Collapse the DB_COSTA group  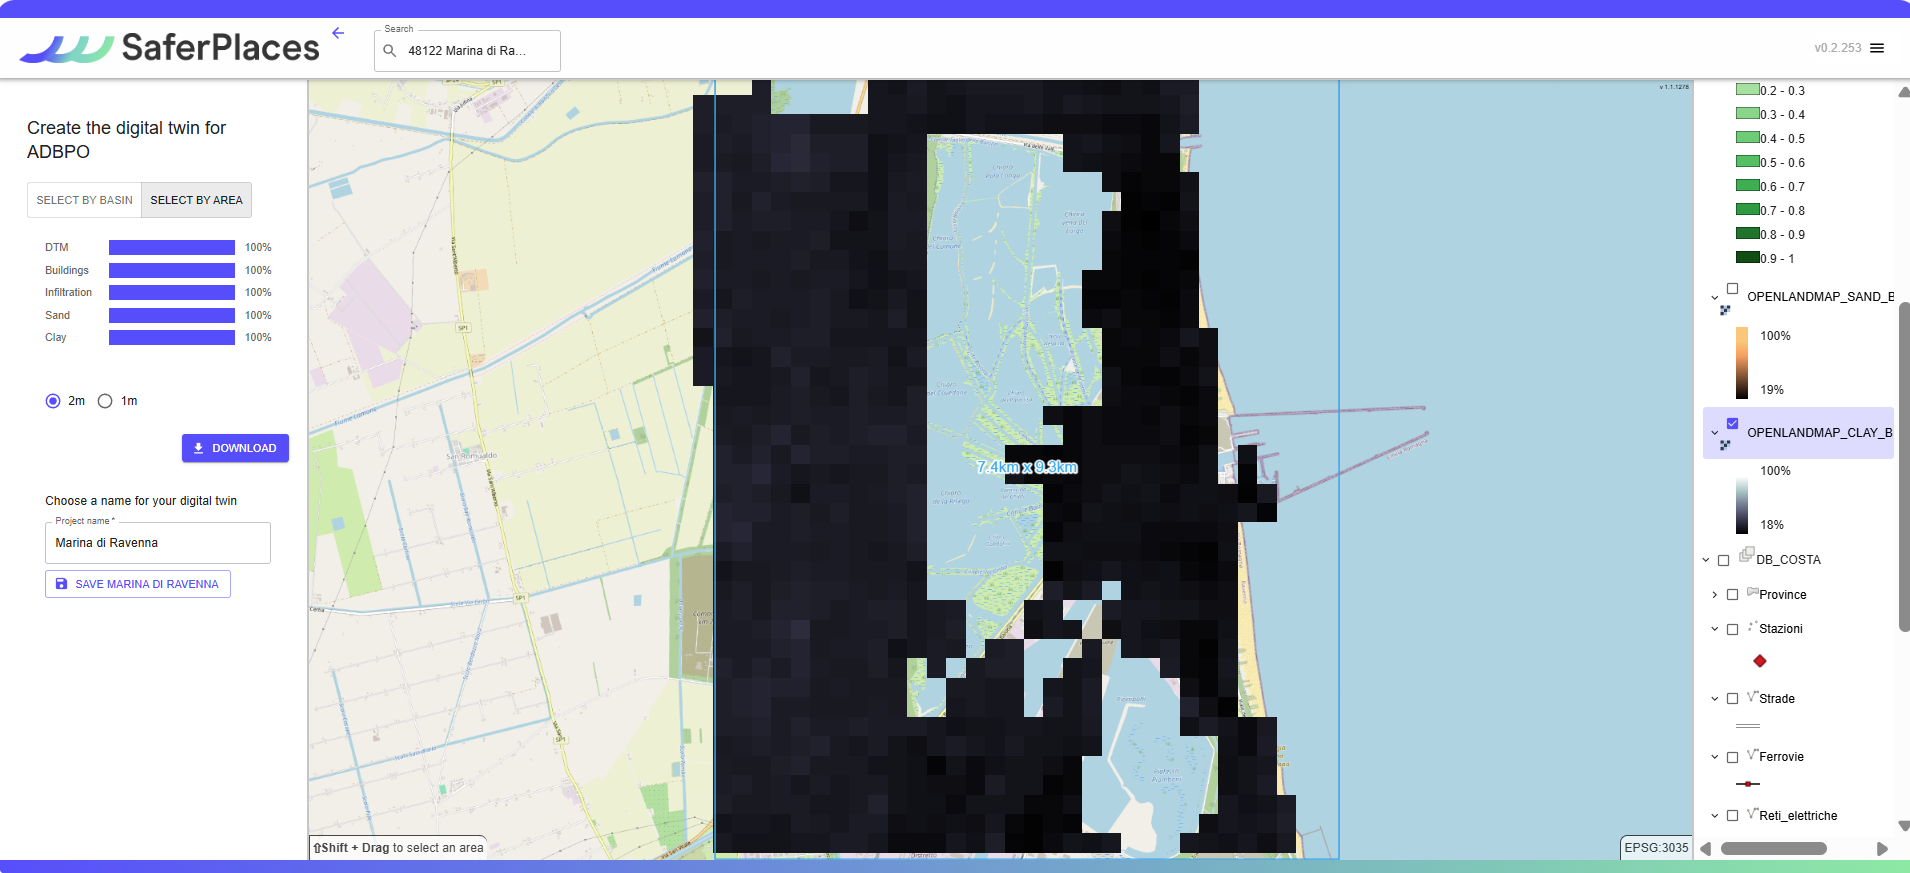pos(1706,560)
